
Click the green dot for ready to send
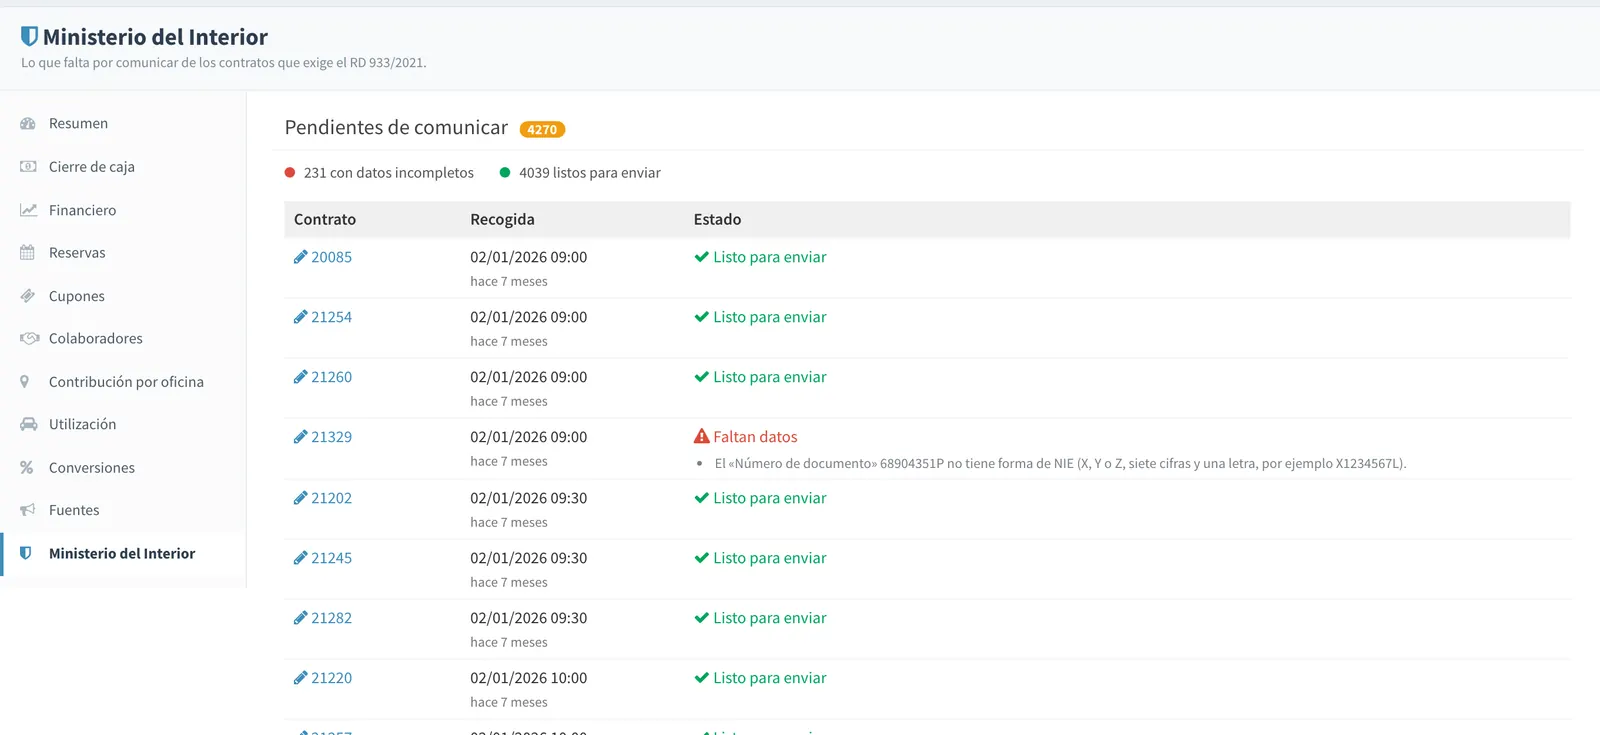pos(505,172)
